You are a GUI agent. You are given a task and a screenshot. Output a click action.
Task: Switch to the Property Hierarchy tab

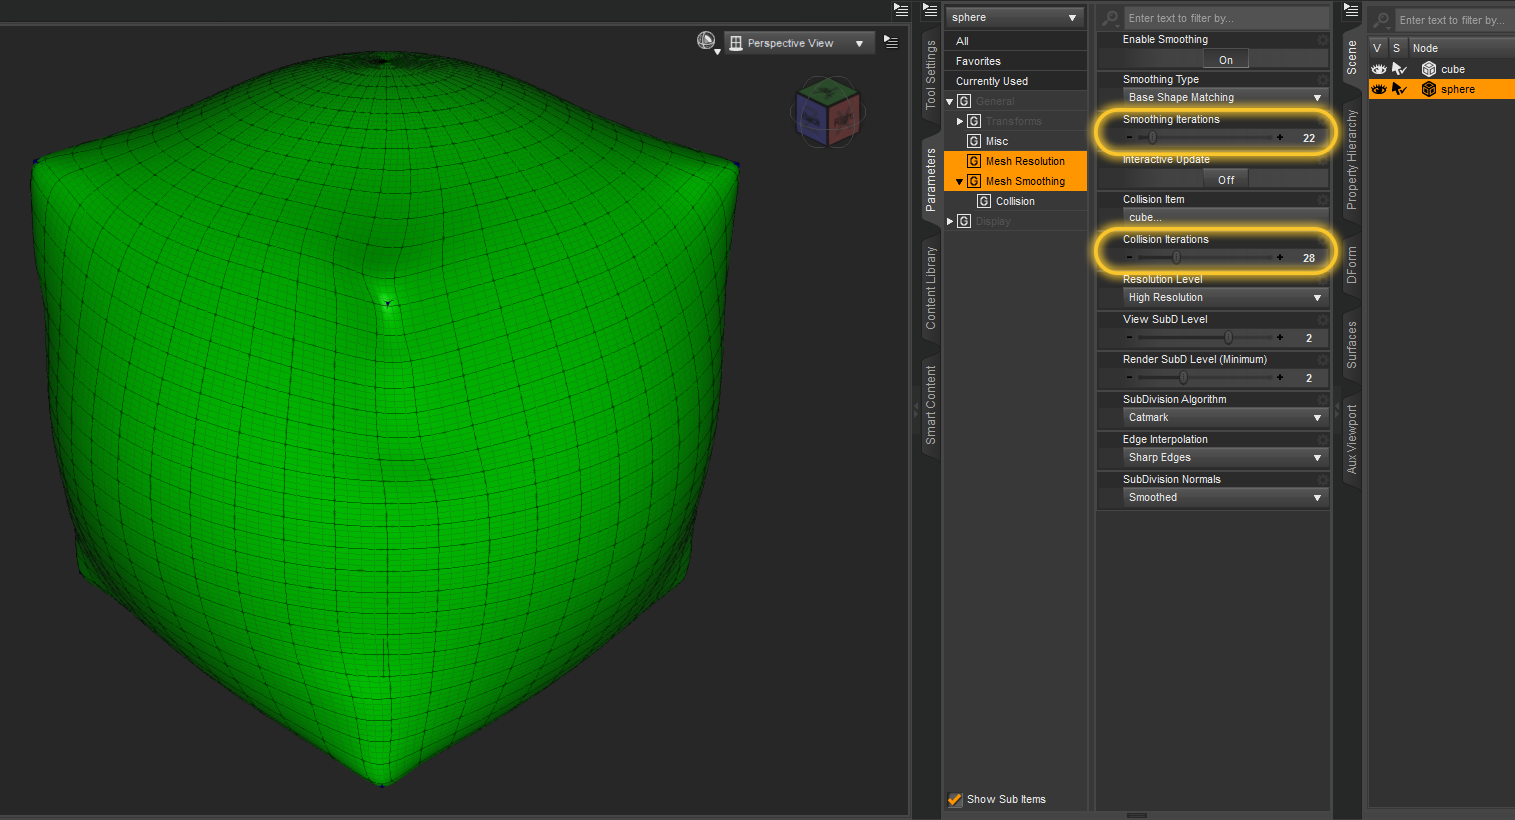click(1352, 160)
